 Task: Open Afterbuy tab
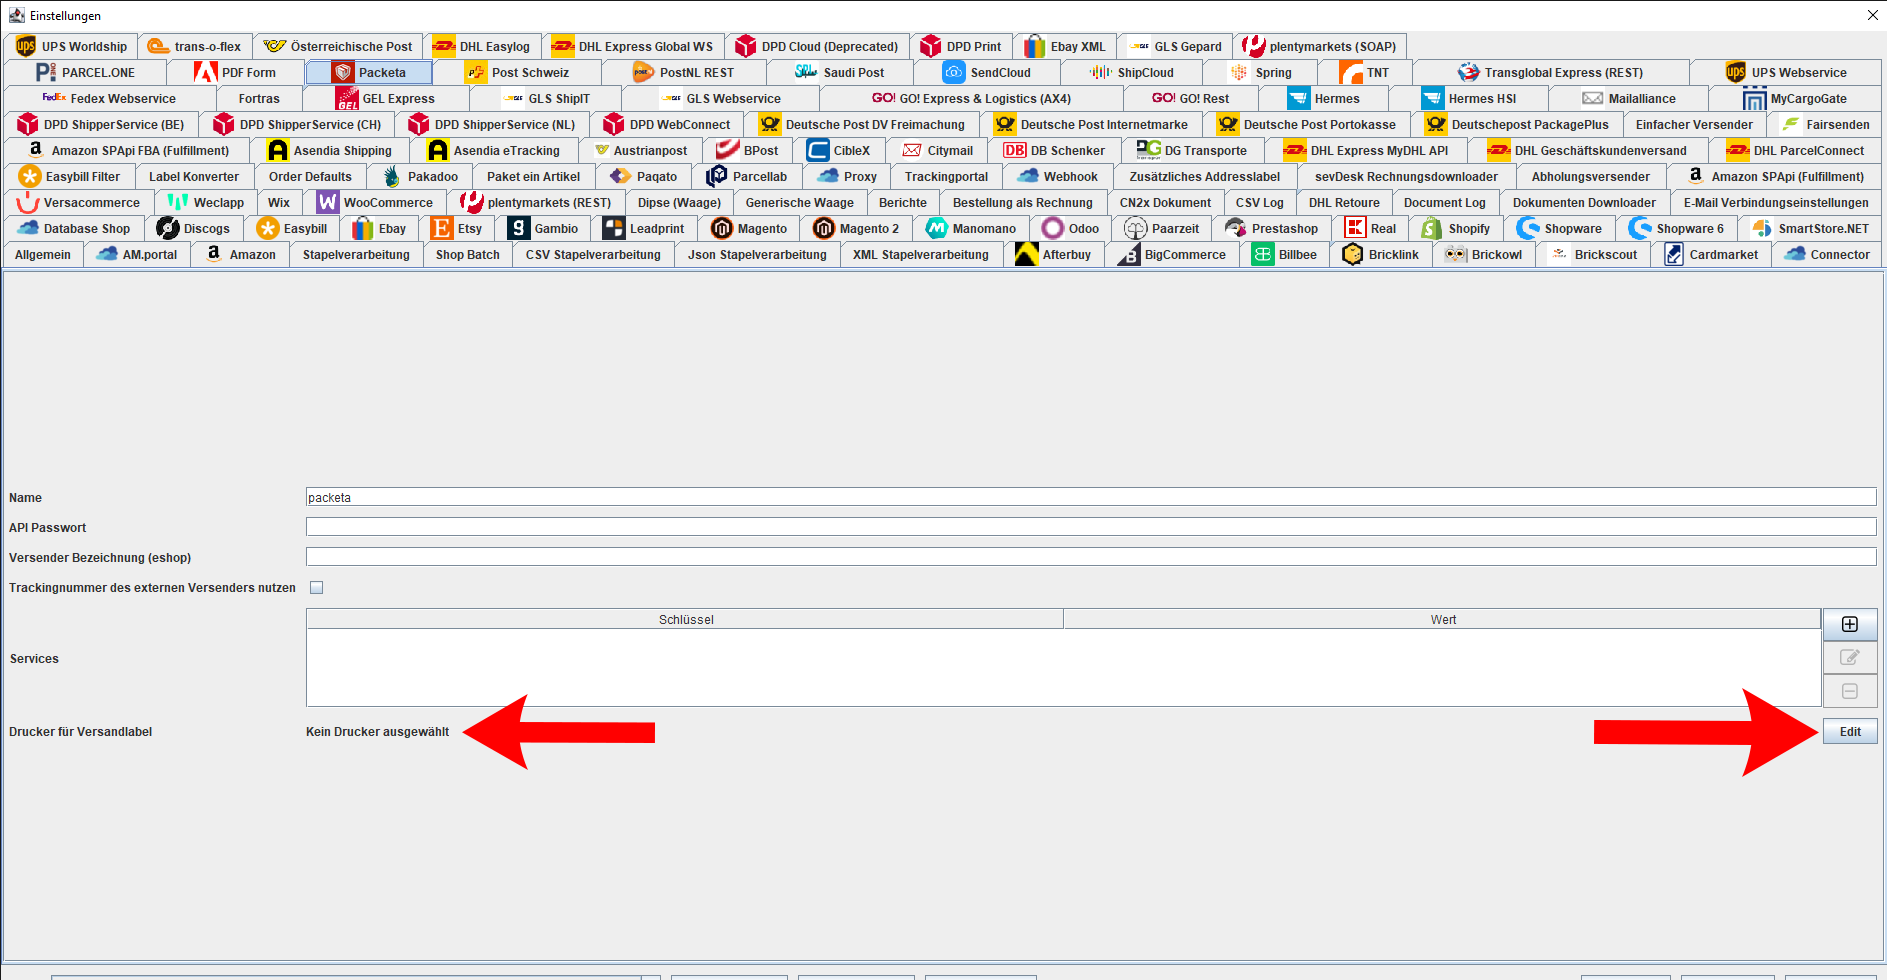[x=1054, y=254]
